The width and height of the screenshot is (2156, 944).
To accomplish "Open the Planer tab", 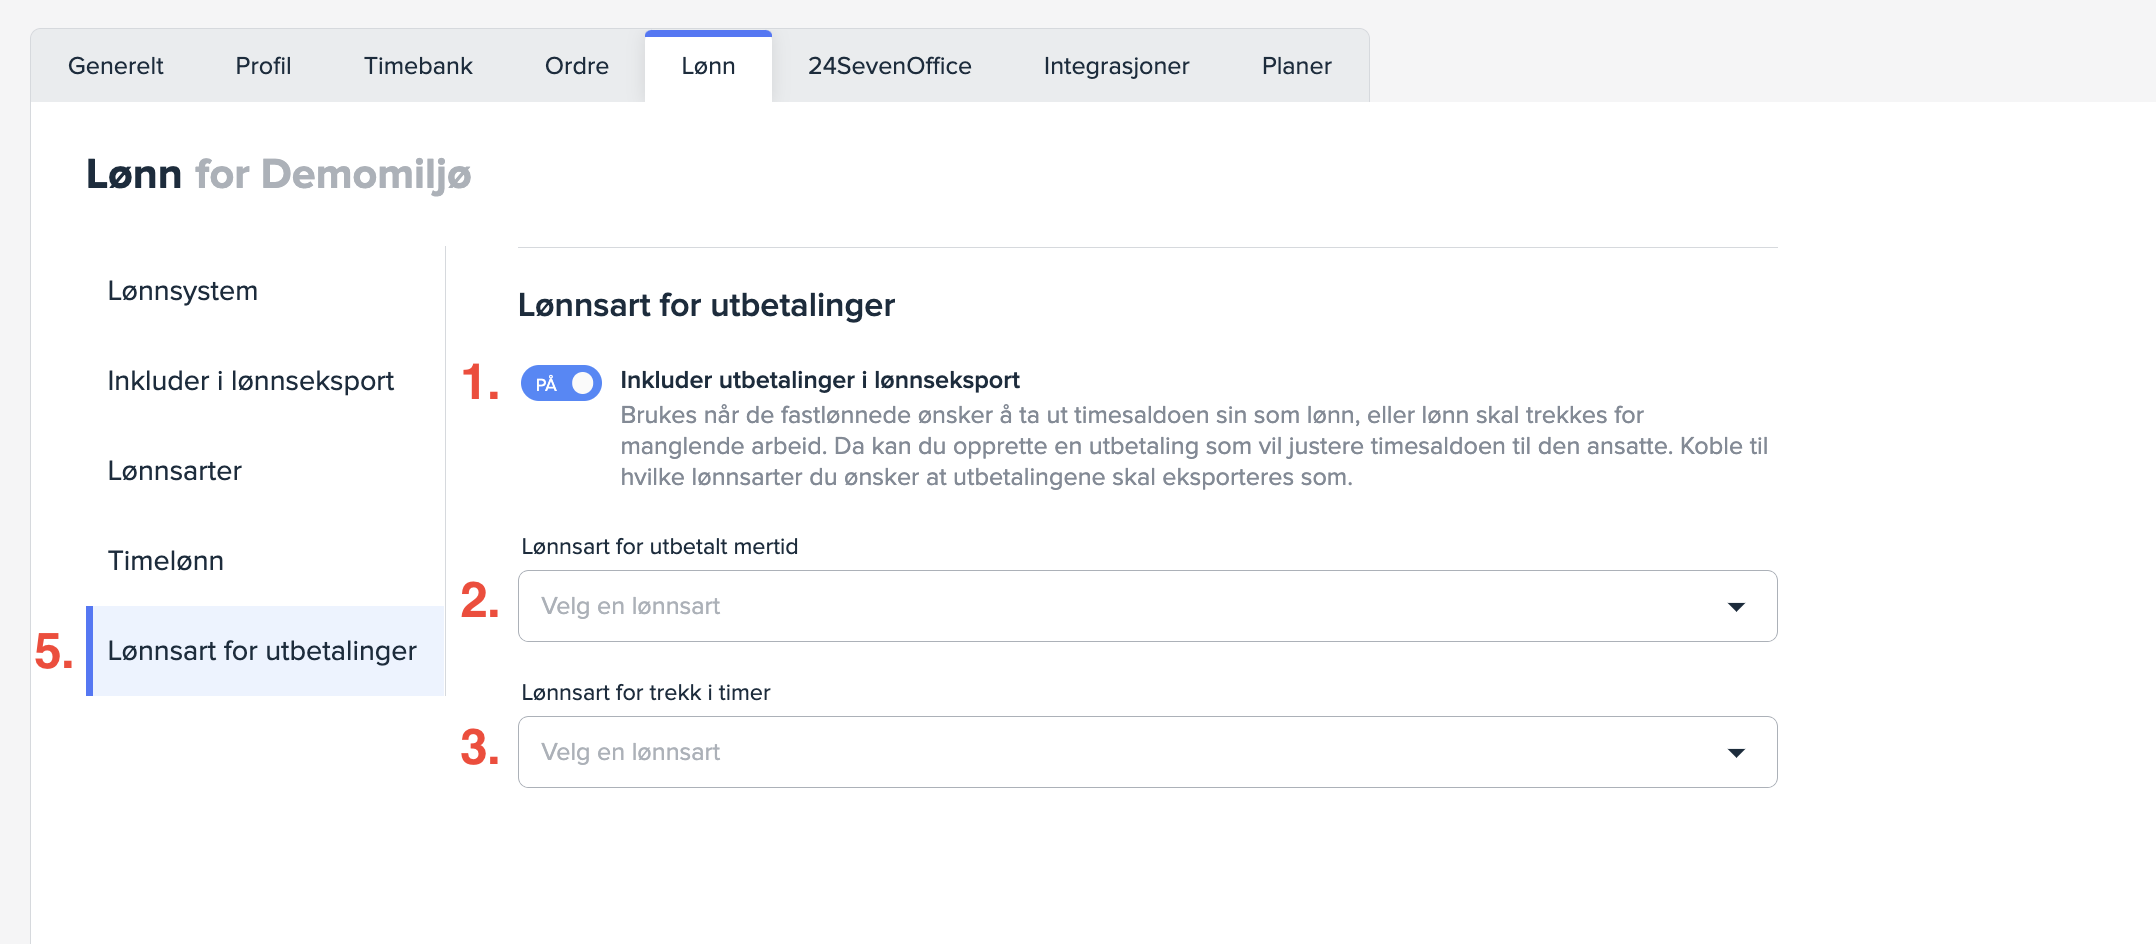I will pyautogui.click(x=1296, y=66).
